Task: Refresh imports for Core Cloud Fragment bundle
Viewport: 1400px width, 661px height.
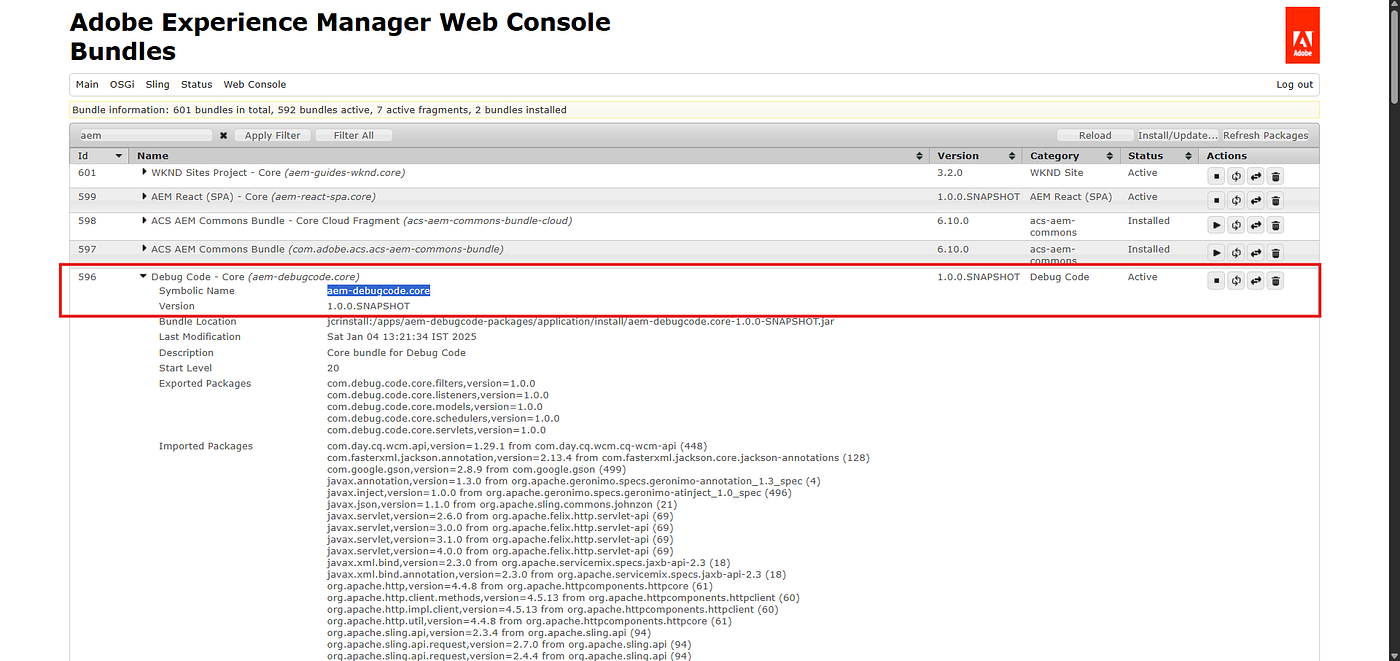Action: 1236,225
